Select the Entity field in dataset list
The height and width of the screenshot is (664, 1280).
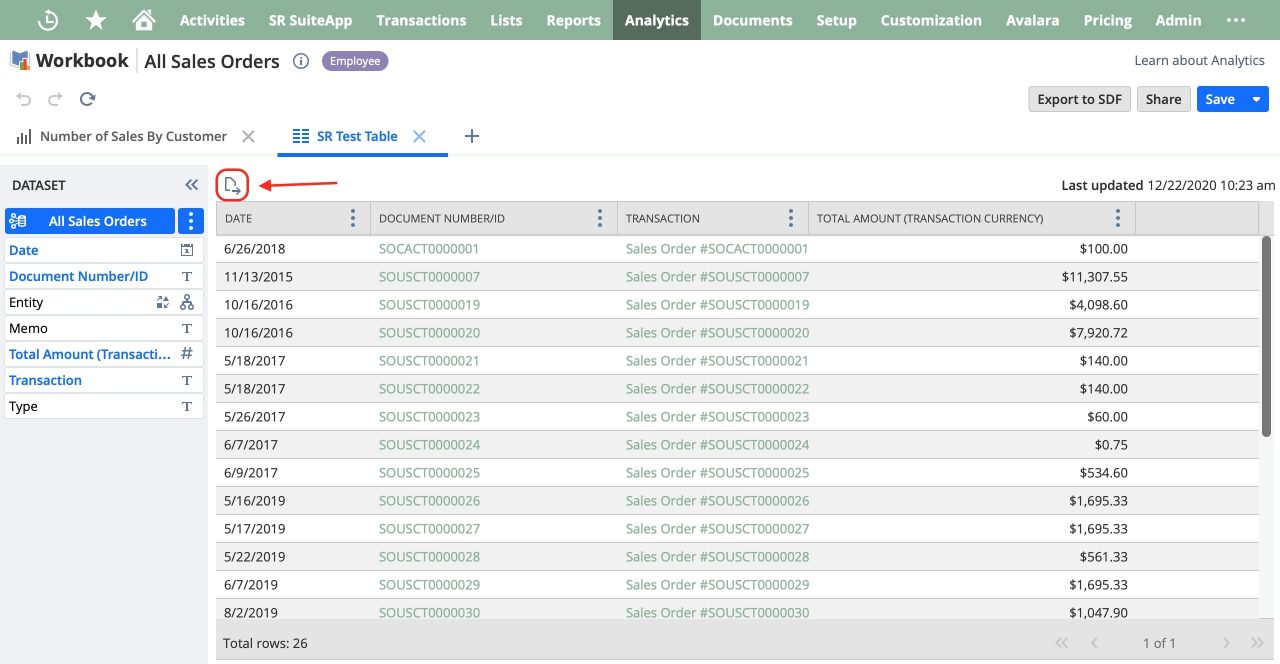104,302
